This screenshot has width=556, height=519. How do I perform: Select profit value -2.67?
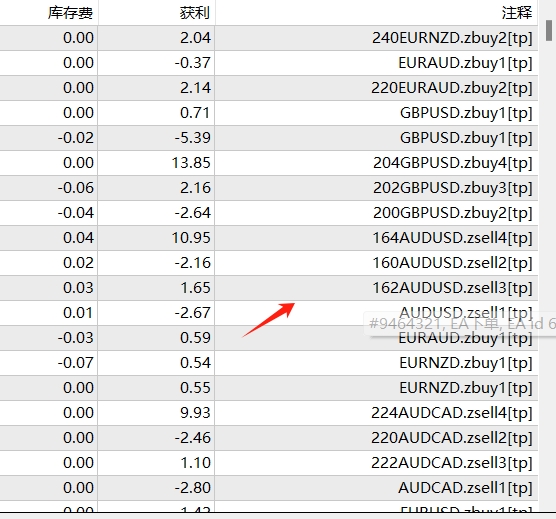point(193,313)
